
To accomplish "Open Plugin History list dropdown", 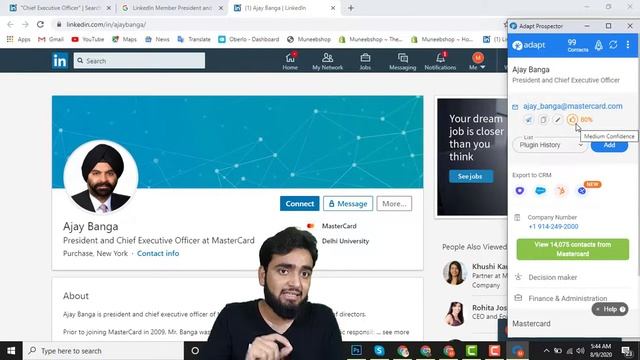I will click(x=550, y=145).
